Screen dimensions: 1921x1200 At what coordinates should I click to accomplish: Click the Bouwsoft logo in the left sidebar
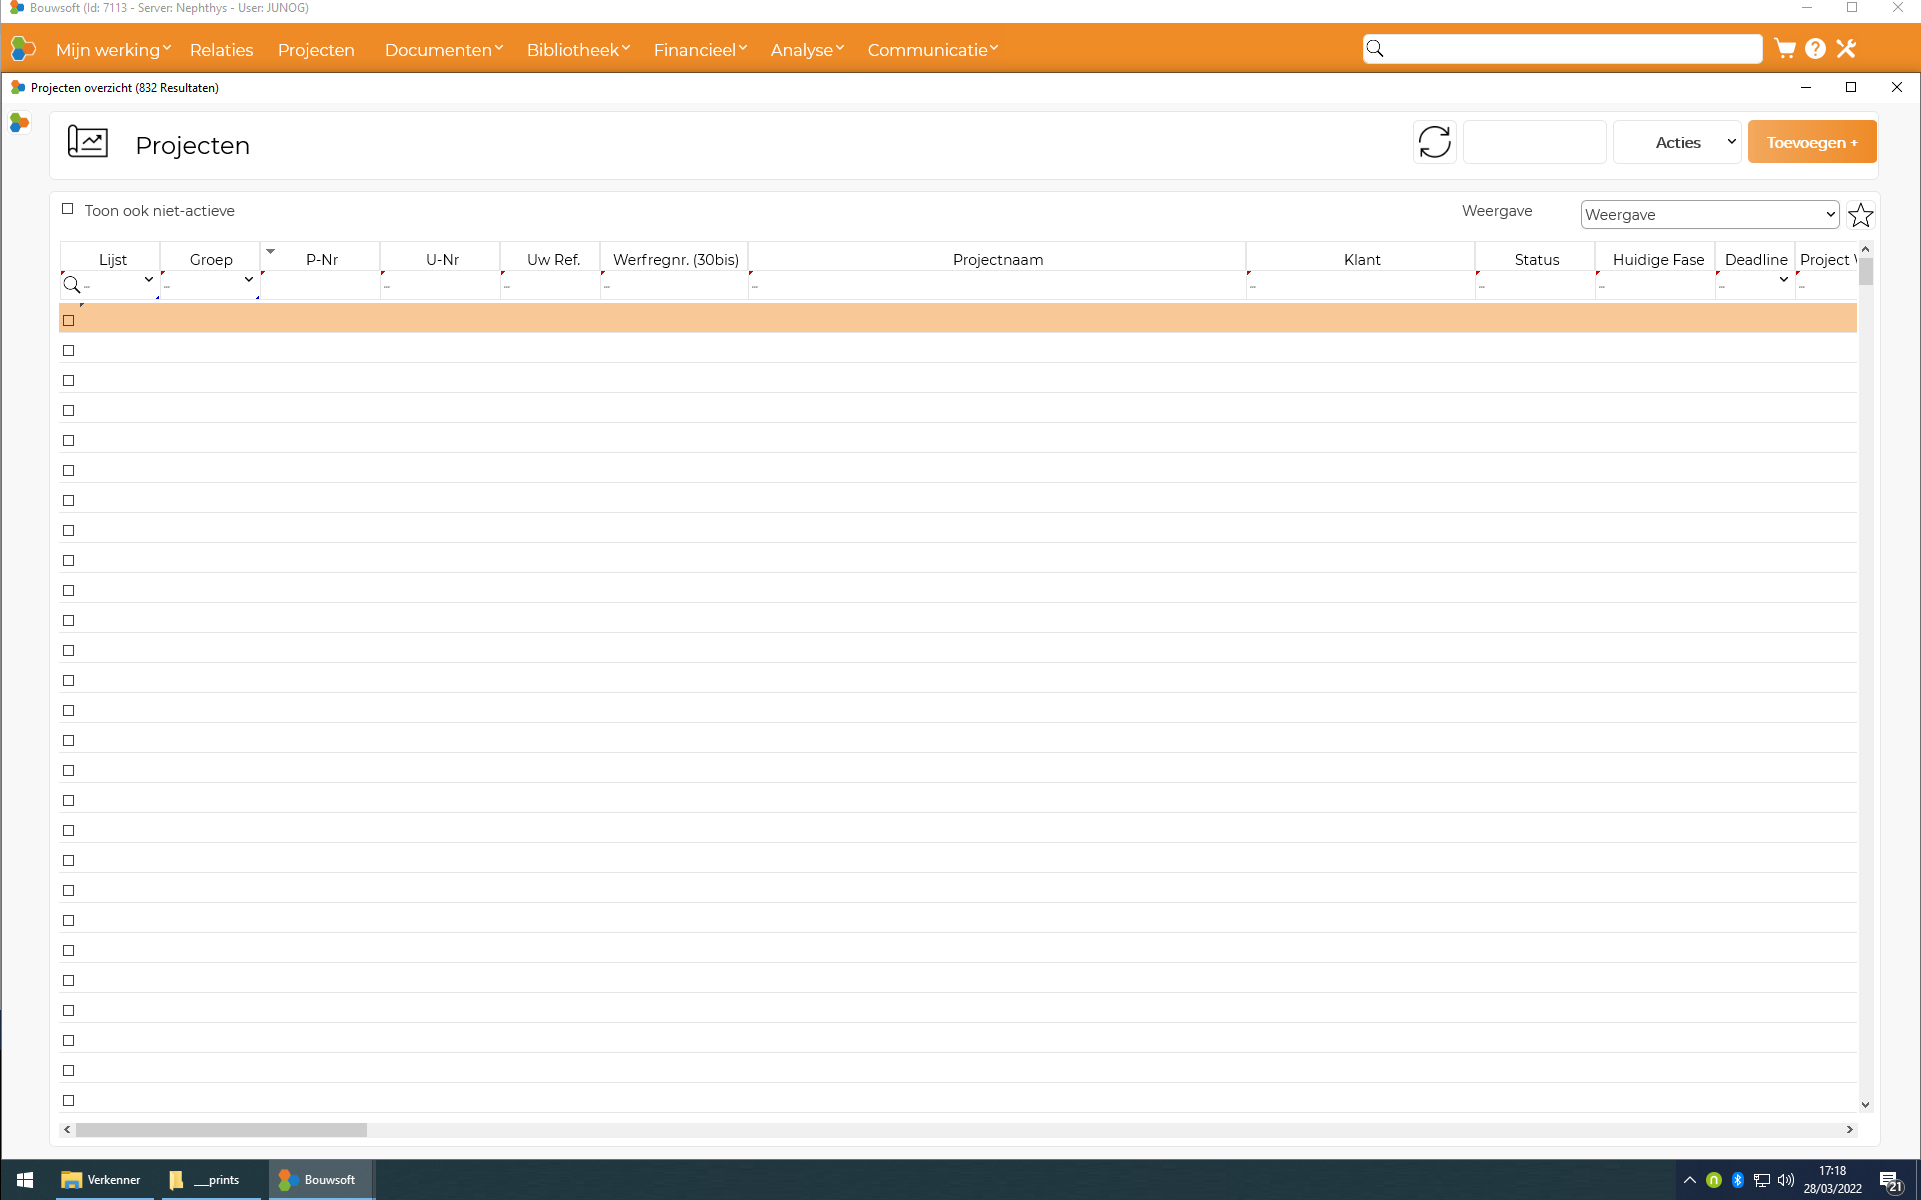point(19,123)
